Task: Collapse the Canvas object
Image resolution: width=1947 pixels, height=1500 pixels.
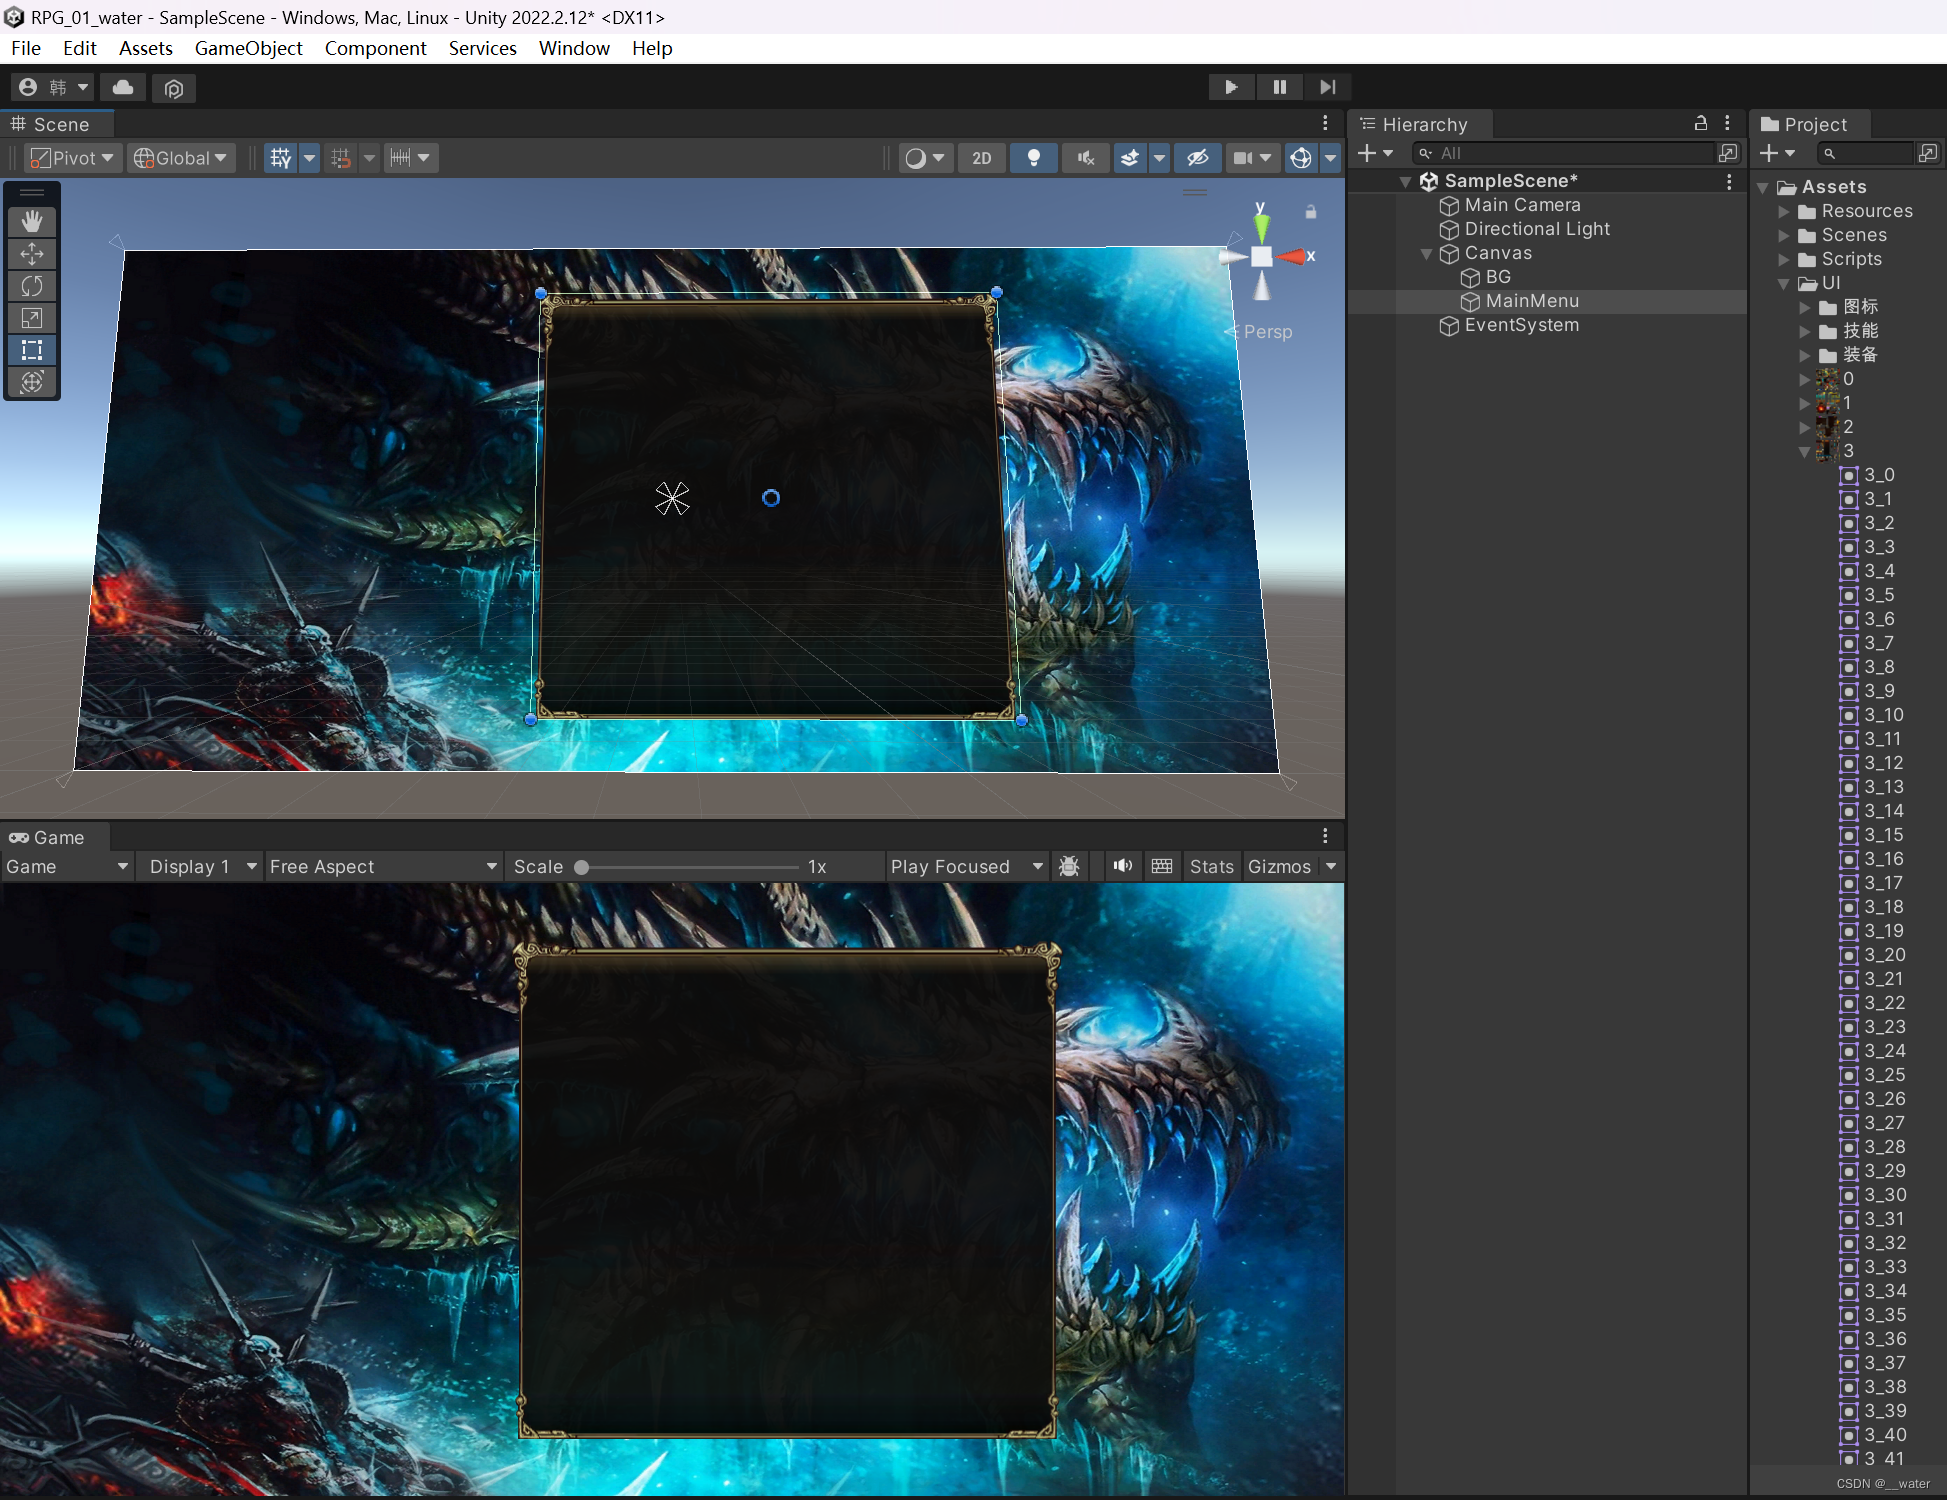Action: click(1427, 254)
